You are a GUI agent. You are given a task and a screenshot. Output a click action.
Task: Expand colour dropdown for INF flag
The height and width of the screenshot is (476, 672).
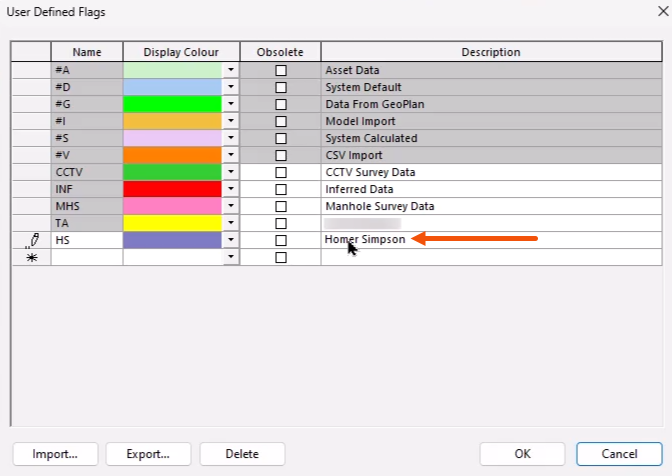[x=231, y=189]
